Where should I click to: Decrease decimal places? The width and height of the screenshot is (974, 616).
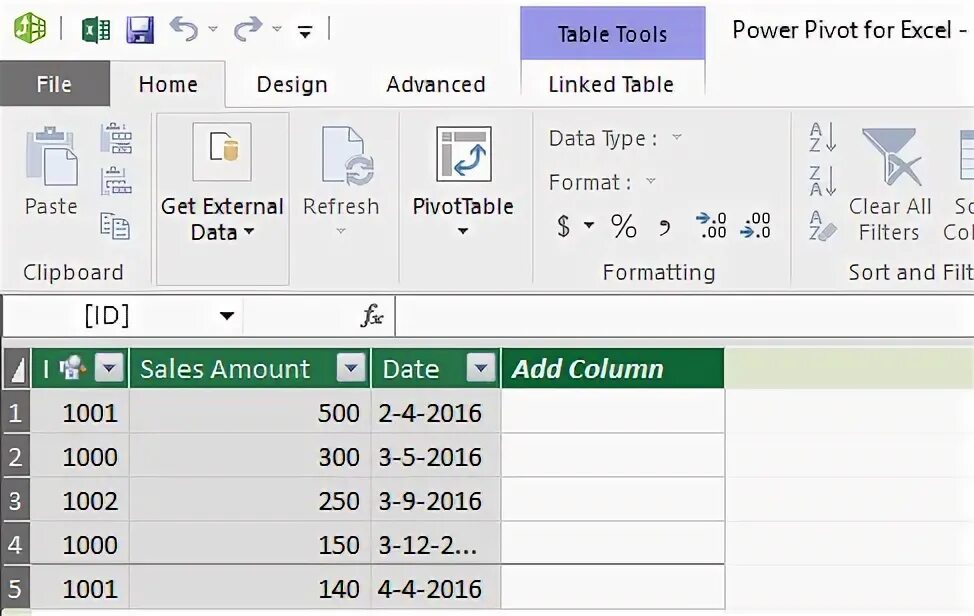point(755,225)
